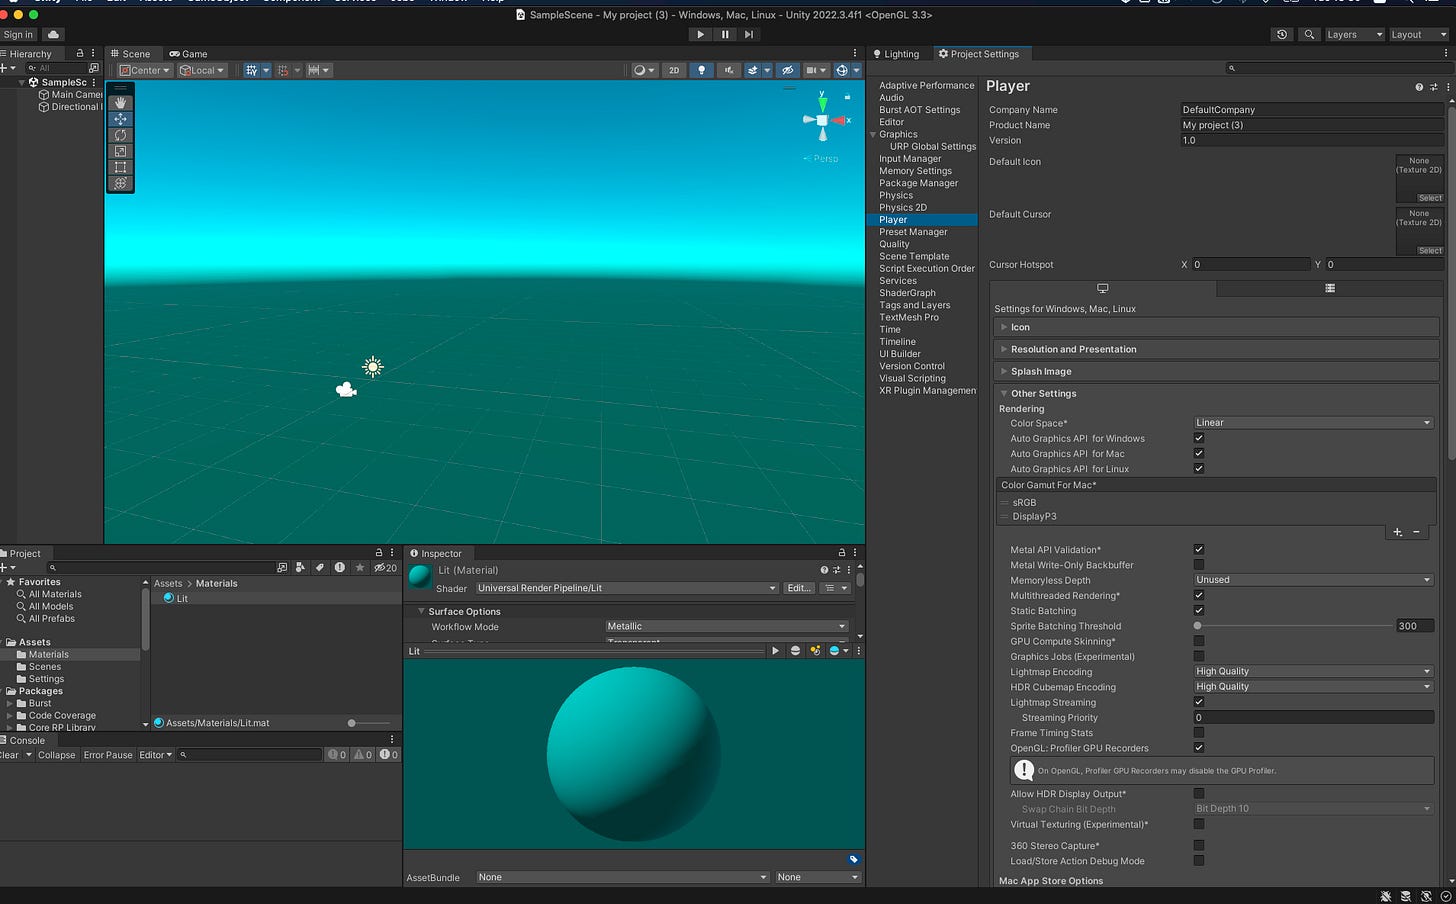The width and height of the screenshot is (1456, 904).
Task: Open Lightmap Encoding dropdown
Action: [x=1313, y=671]
